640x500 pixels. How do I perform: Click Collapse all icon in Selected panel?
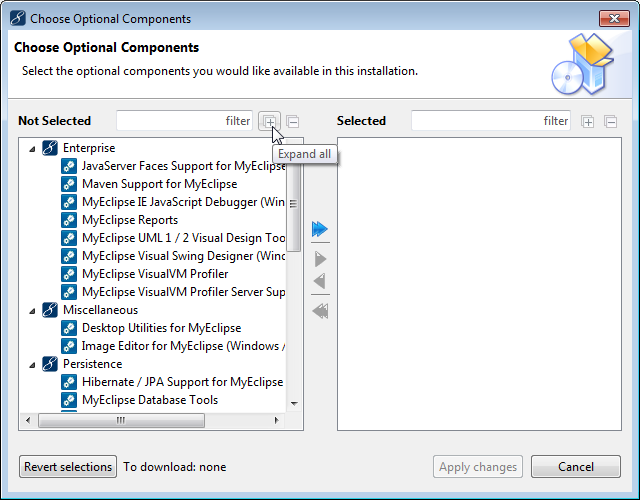point(610,121)
